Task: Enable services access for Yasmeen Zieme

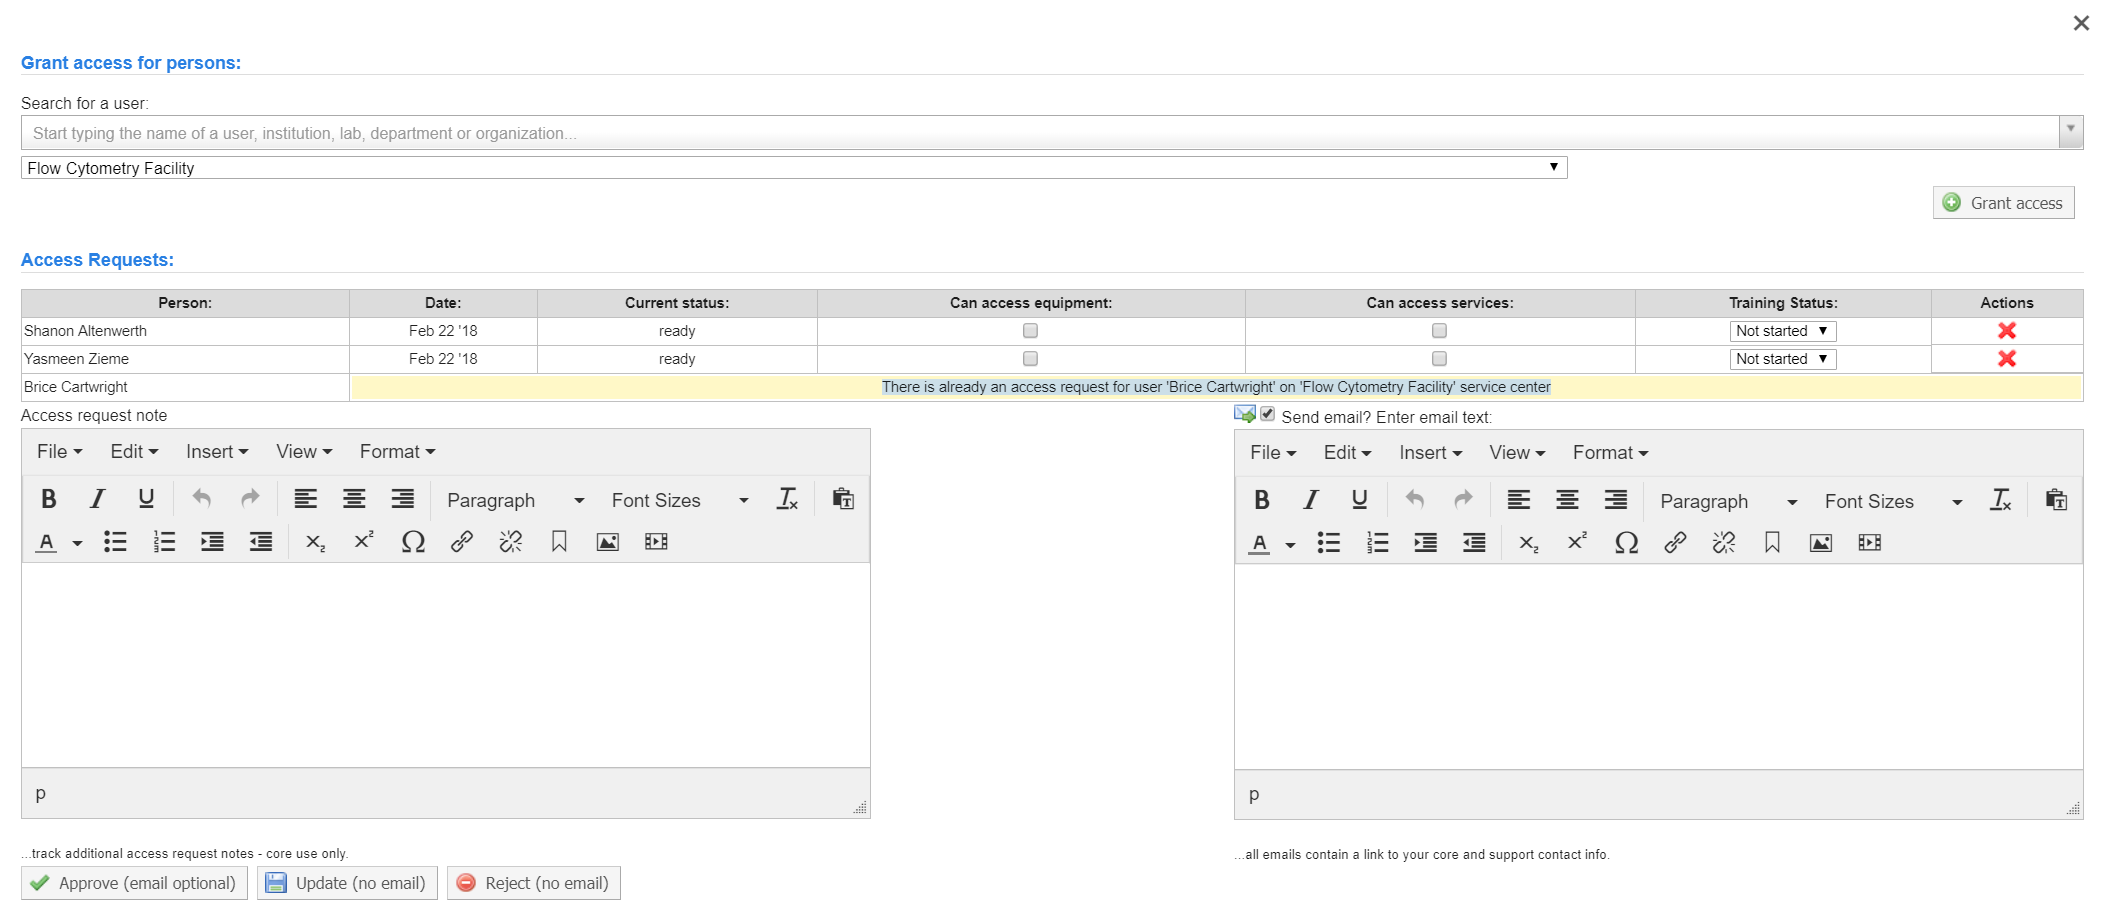Action: (1439, 359)
